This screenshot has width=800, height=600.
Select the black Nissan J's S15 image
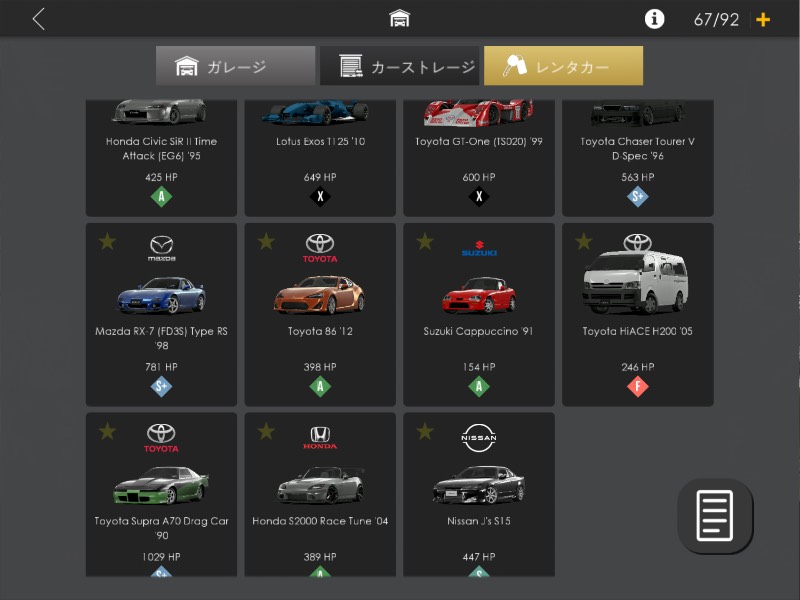(479, 485)
